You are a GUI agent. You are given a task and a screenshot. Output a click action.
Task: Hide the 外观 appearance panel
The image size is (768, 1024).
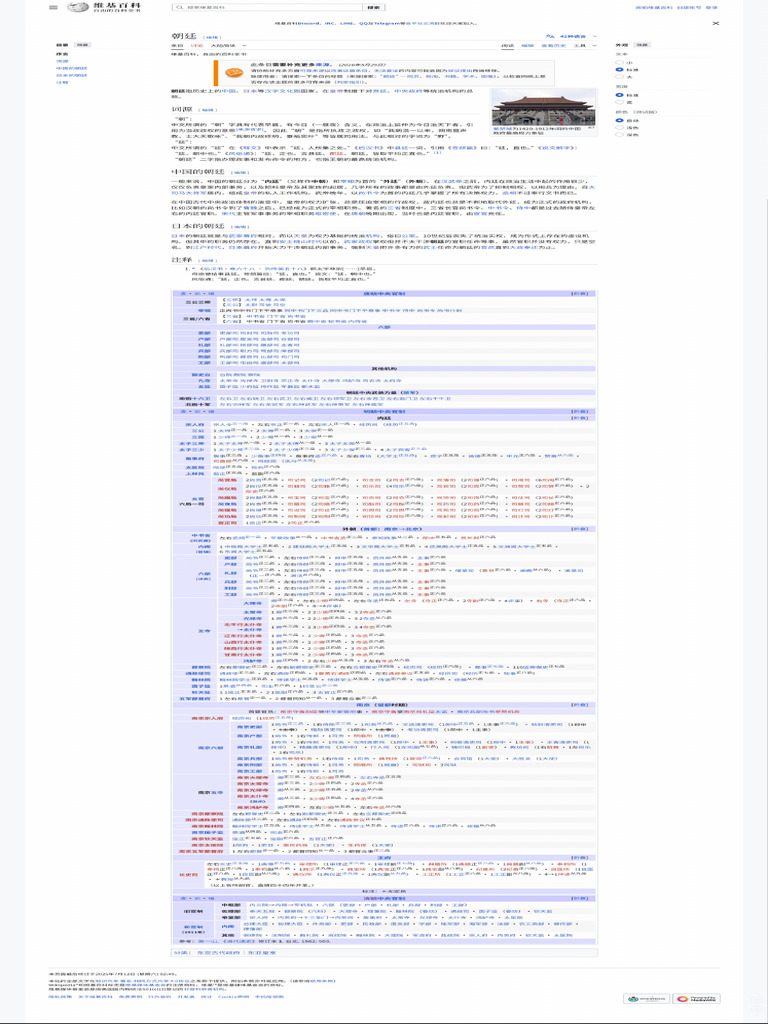coord(642,45)
